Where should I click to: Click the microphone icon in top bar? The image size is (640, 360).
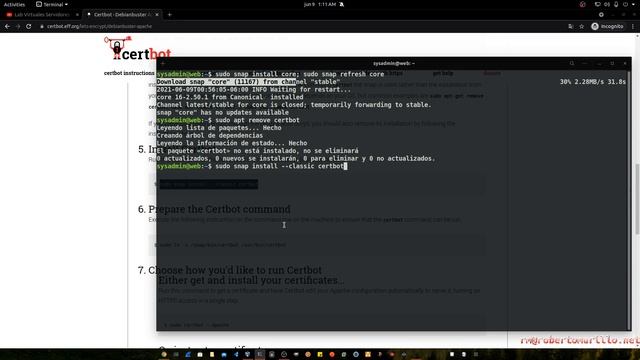[x=616, y=4]
